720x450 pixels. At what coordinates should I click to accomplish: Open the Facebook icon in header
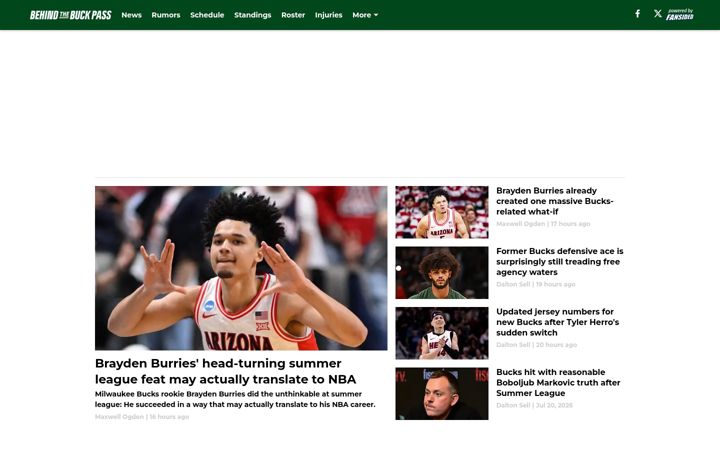point(637,14)
